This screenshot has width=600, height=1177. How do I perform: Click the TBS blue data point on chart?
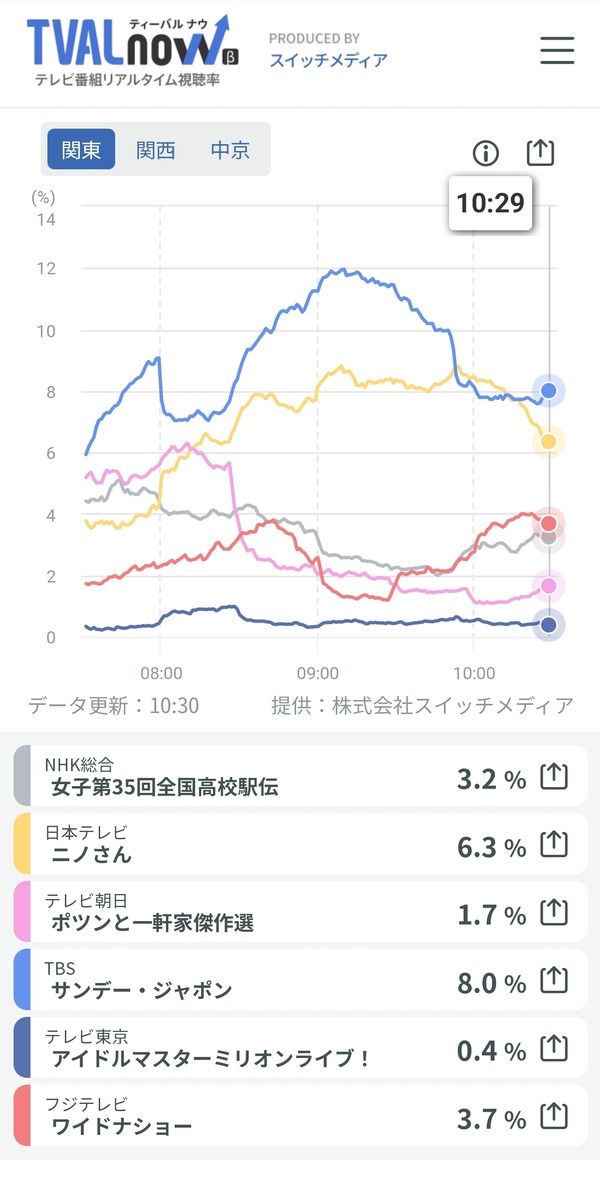pyautogui.click(x=549, y=390)
